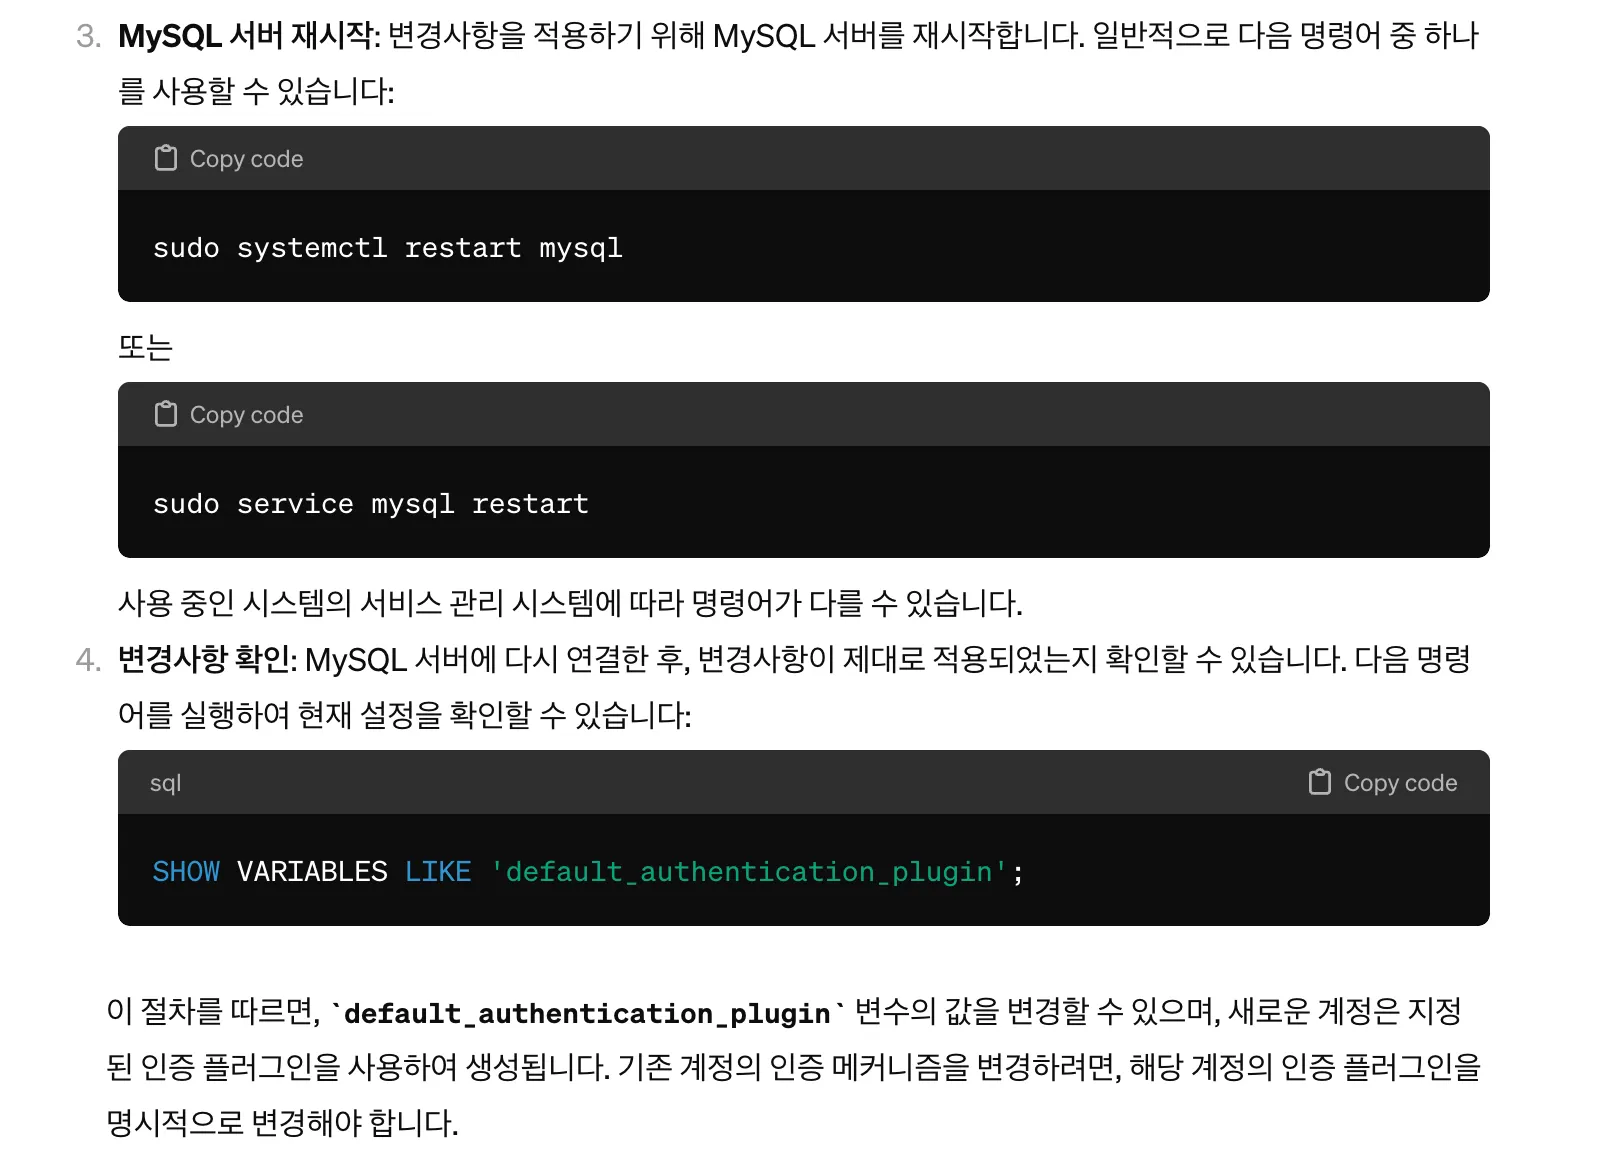Click the sql language label
Image resolution: width=1602 pixels, height=1164 pixels.
click(165, 783)
